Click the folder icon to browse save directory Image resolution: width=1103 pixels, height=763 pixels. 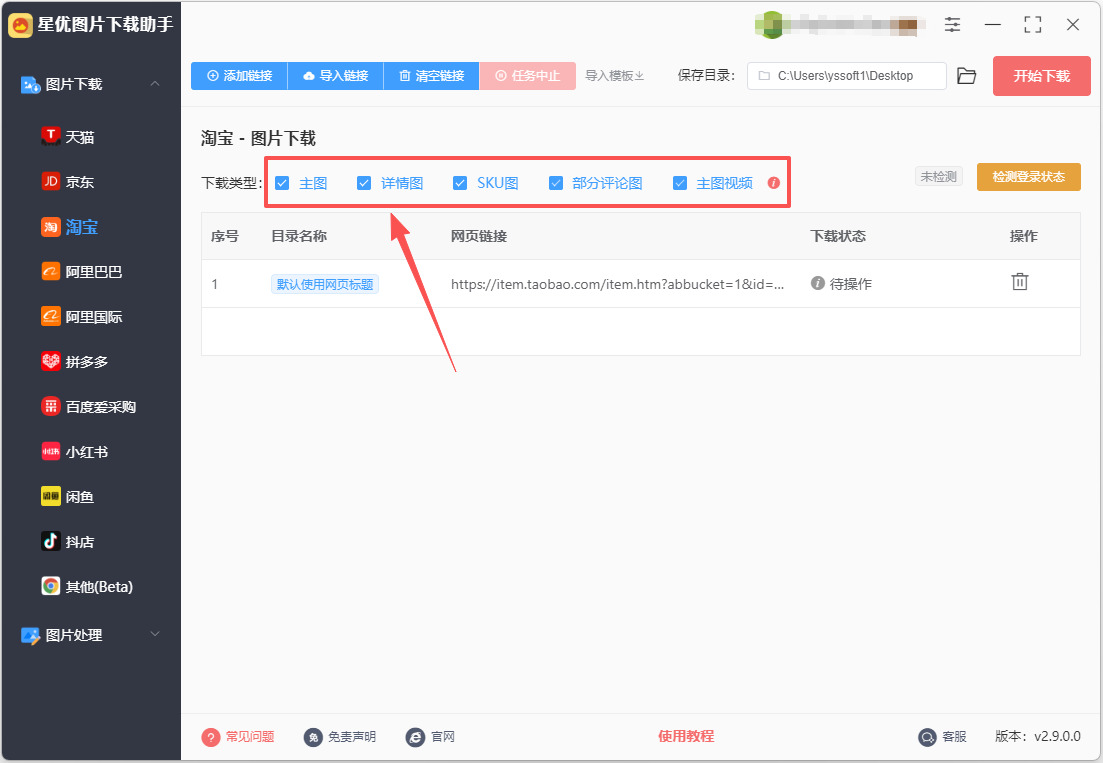coord(967,76)
